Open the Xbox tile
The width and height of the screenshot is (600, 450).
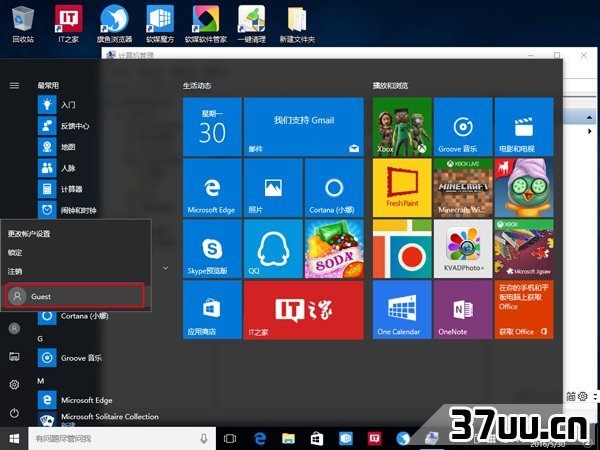click(x=402, y=127)
